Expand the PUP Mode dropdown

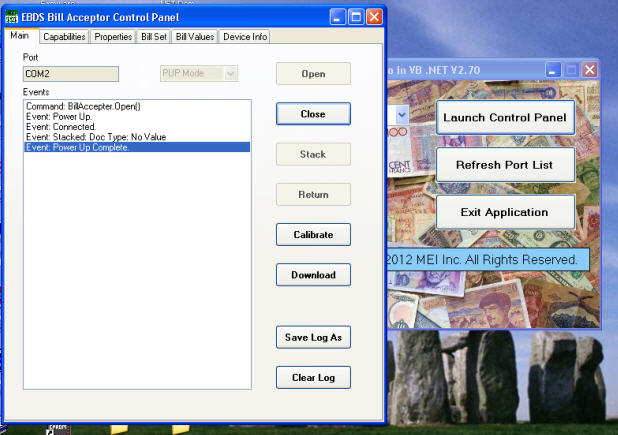231,73
